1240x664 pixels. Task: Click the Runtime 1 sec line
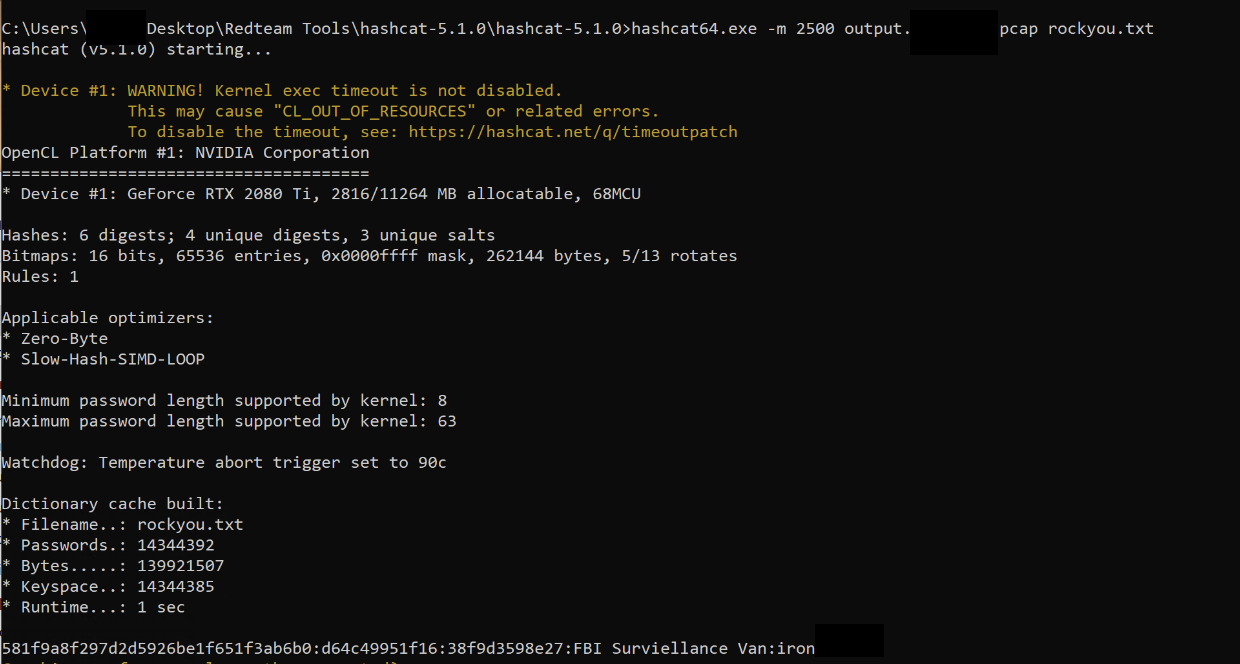(94, 608)
